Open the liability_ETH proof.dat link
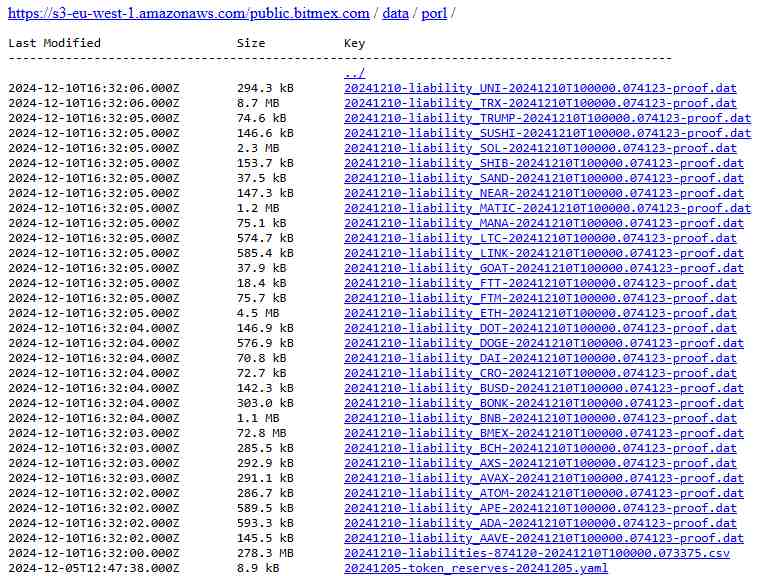Screen dimensions: 760x576 (540, 314)
